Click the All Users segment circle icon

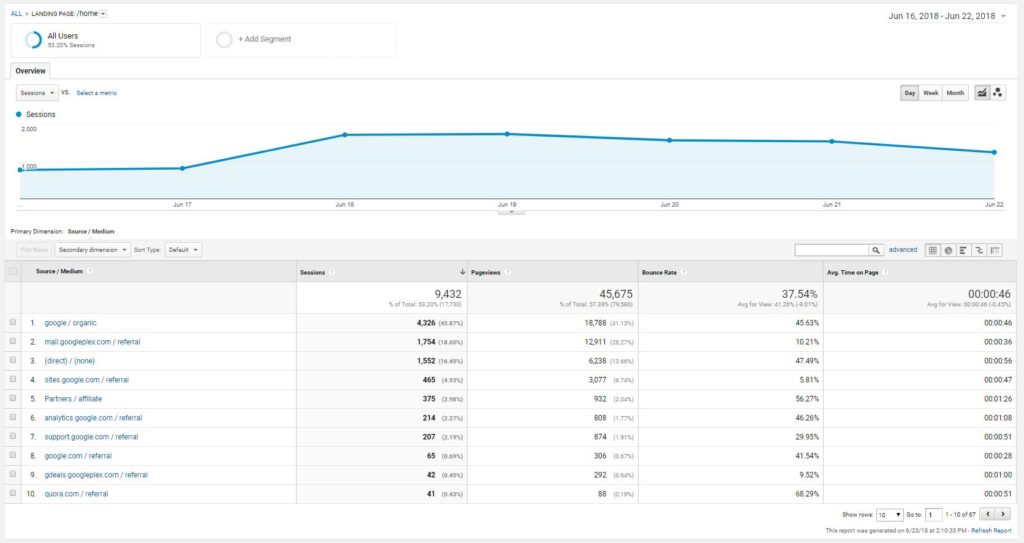click(x=33, y=40)
